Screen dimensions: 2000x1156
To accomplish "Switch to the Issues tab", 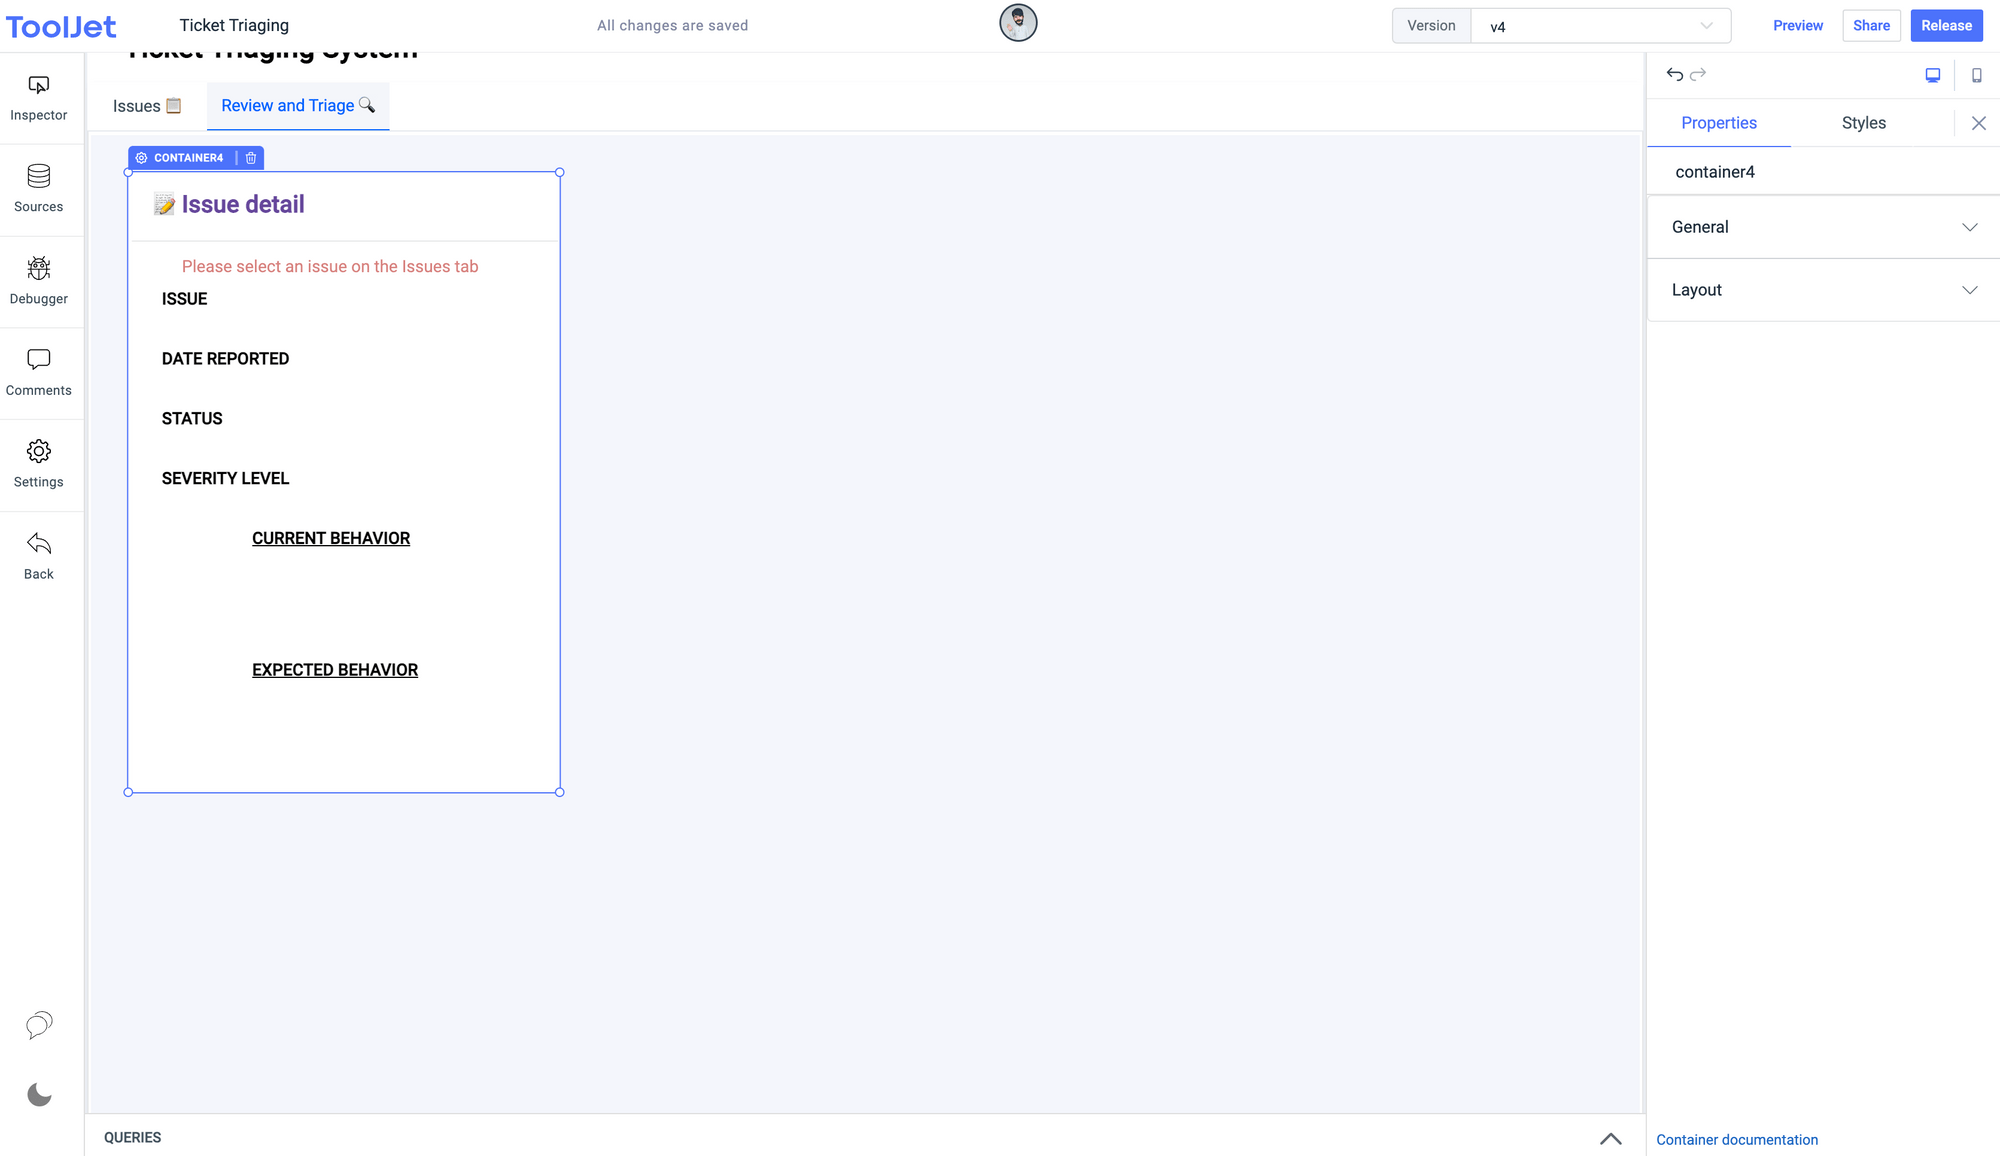I will click(147, 106).
